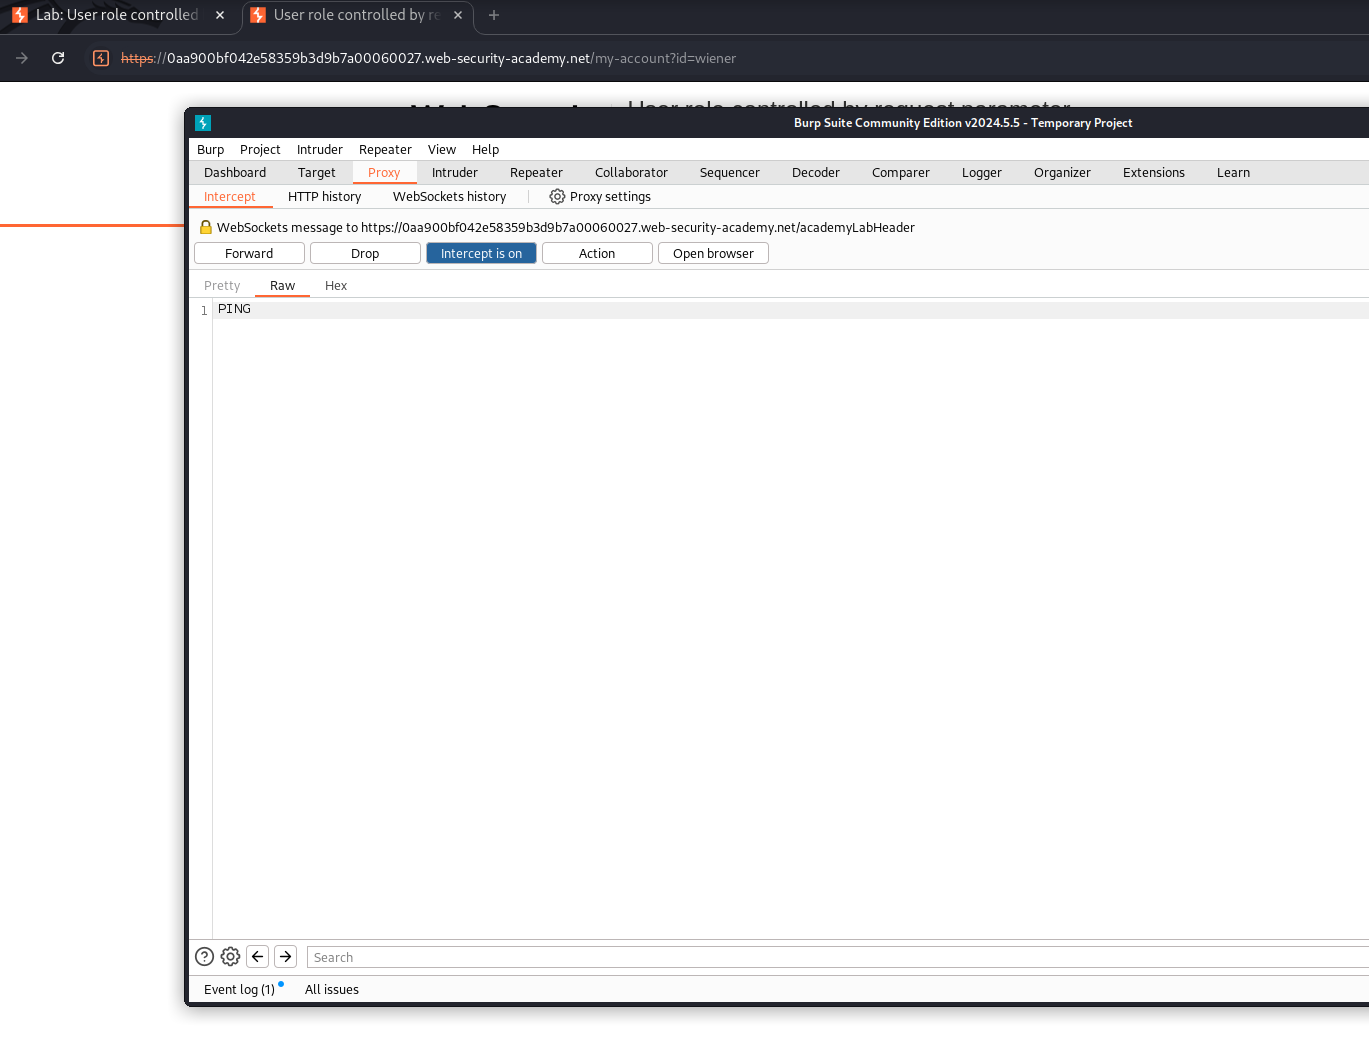Select the Hex message view
Viewport: 1369px width, 1062px height.
[336, 286]
